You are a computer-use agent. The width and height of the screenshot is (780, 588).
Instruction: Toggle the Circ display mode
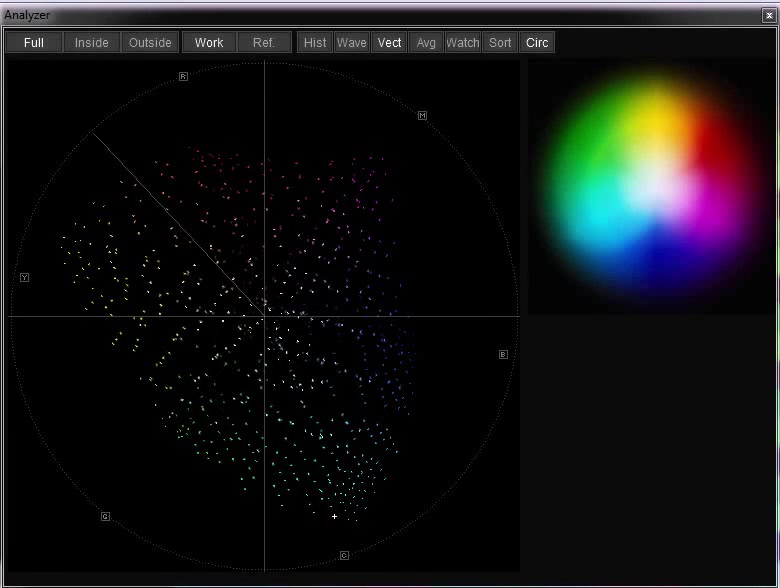tap(537, 43)
